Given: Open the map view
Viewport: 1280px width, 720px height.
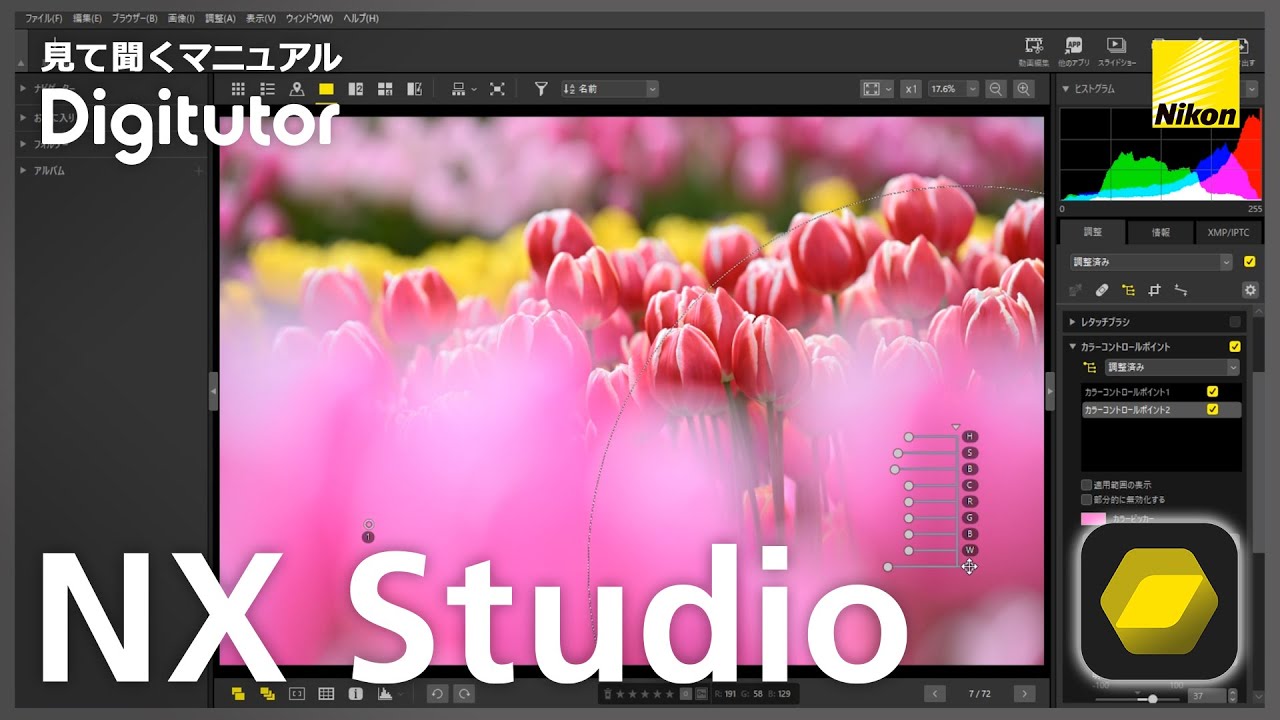Looking at the screenshot, I should click(296, 89).
